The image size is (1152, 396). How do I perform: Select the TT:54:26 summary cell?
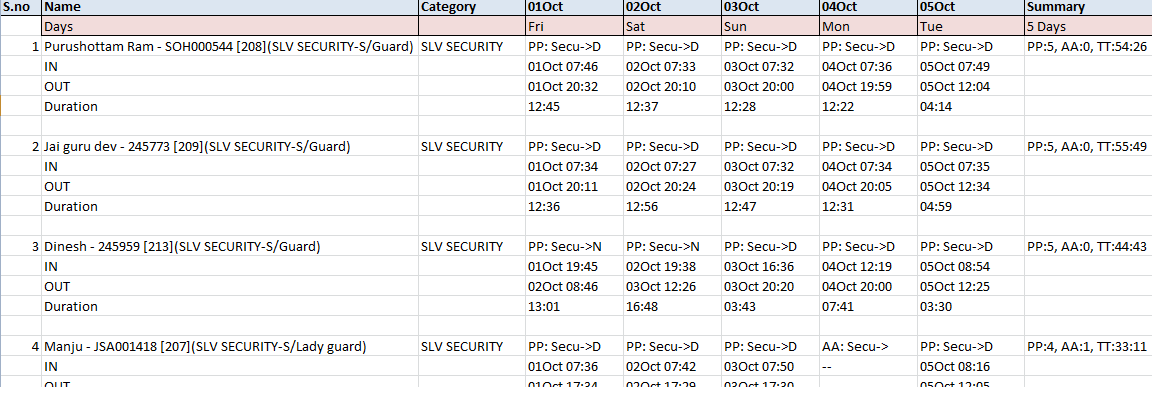[x=1088, y=46]
